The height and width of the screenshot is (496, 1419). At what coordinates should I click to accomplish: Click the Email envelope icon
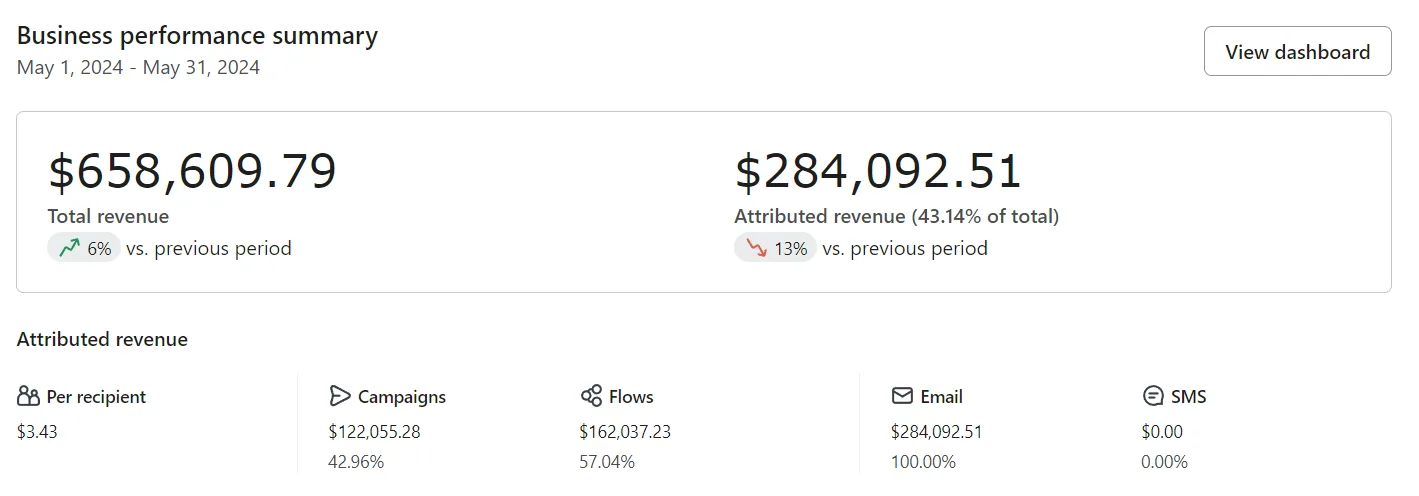tap(902, 396)
